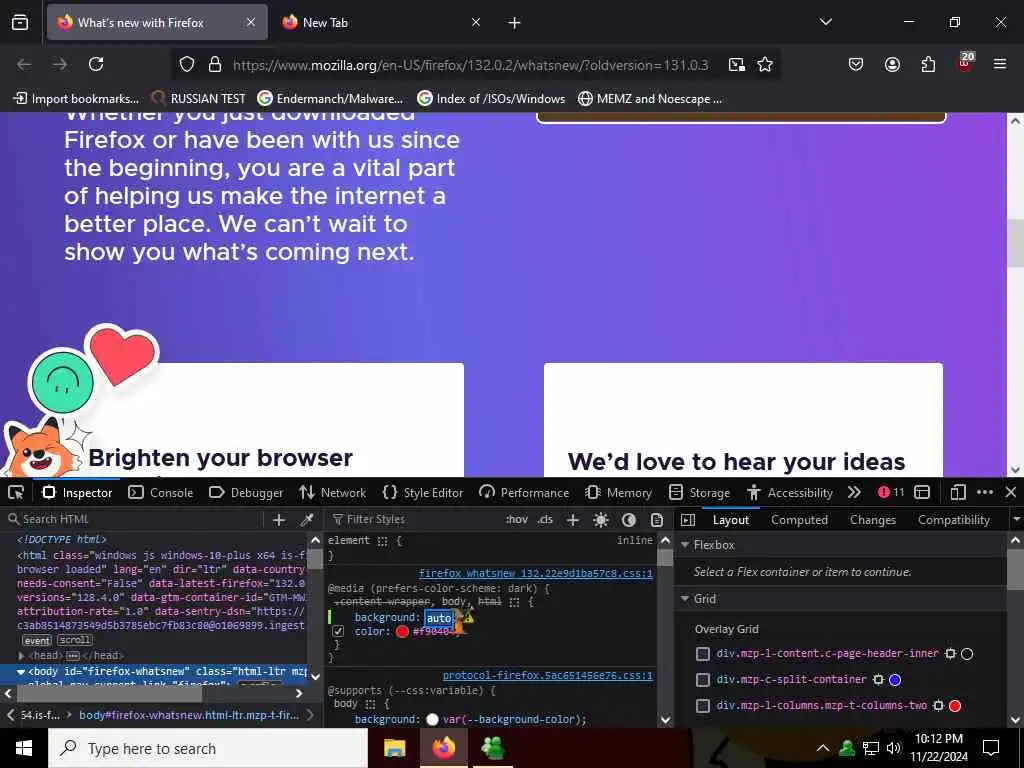Open the Extensions panel
Viewport: 1024px width, 768px height.
pos(928,64)
